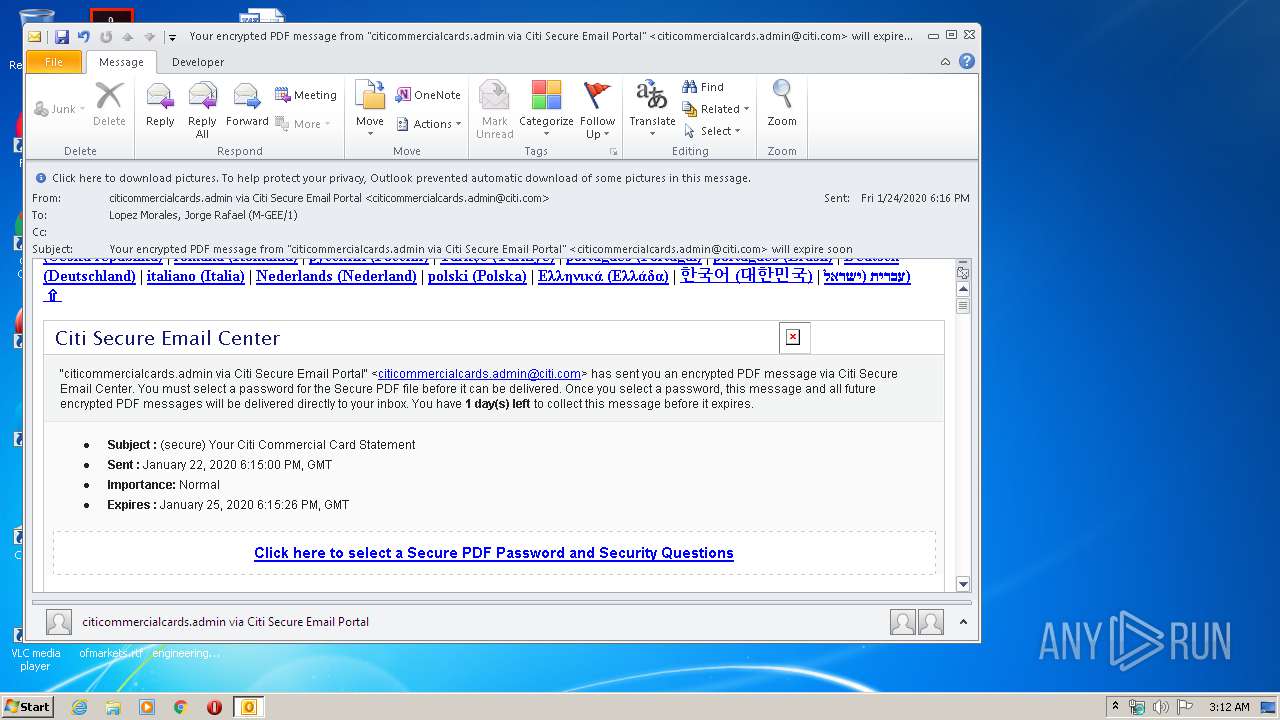
Task: Create a Meeting reply from the ribbon
Action: pos(306,95)
